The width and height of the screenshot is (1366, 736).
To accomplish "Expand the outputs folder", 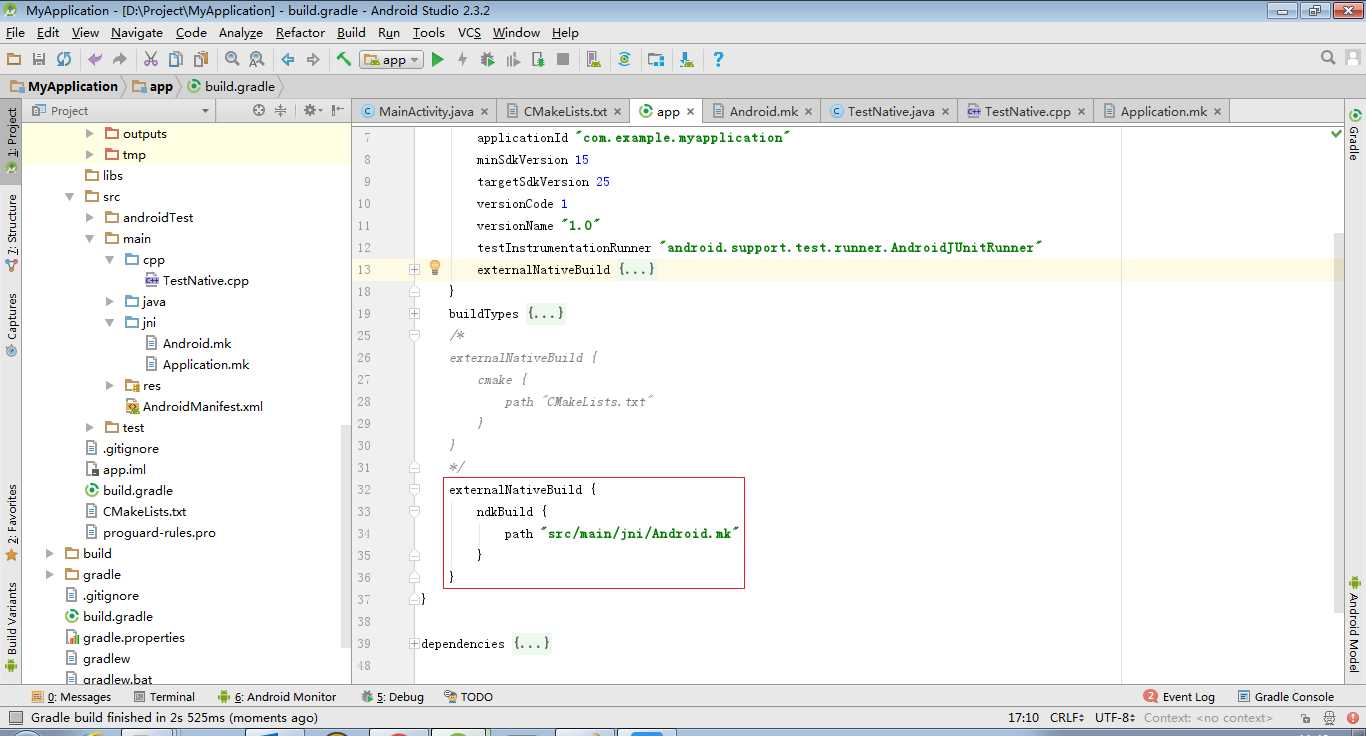I will pyautogui.click(x=89, y=133).
